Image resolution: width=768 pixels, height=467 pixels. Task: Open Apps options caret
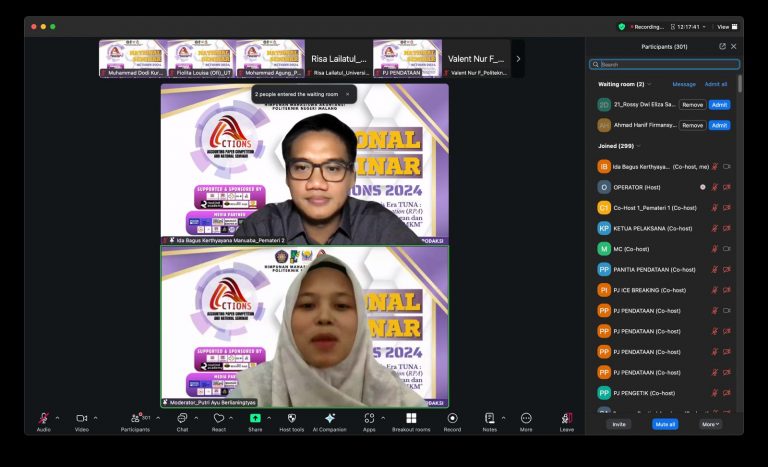[383, 418]
